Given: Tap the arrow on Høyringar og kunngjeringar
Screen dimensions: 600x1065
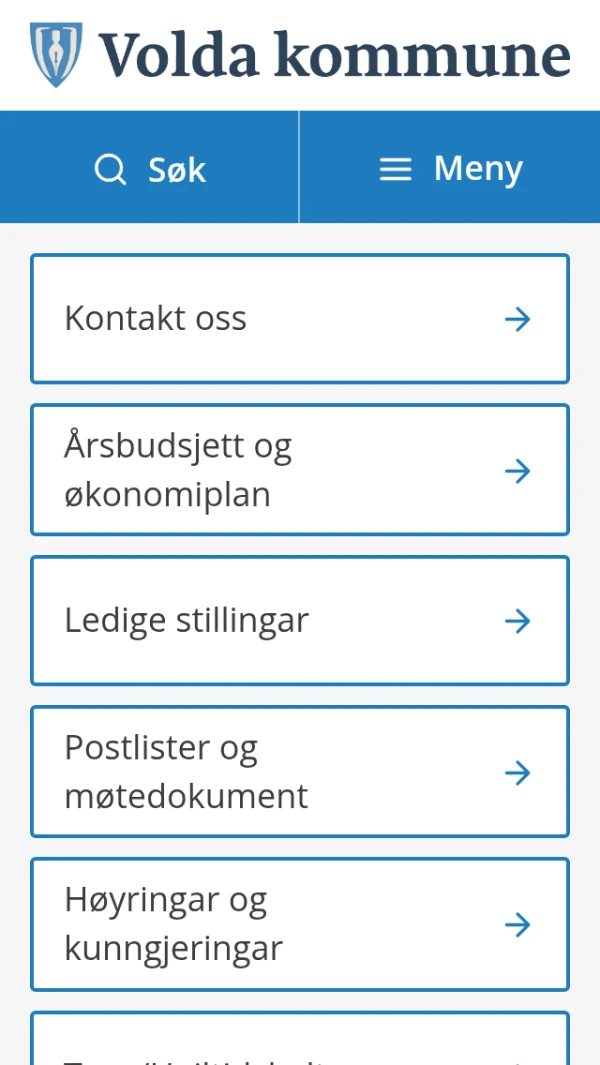Looking at the screenshot, I should pos(517,924).
